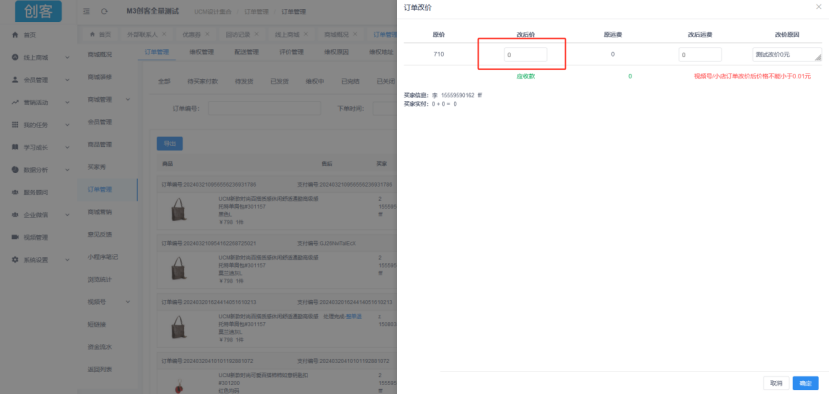Click the trend-line icon beside 营销活动

[15, 103]
